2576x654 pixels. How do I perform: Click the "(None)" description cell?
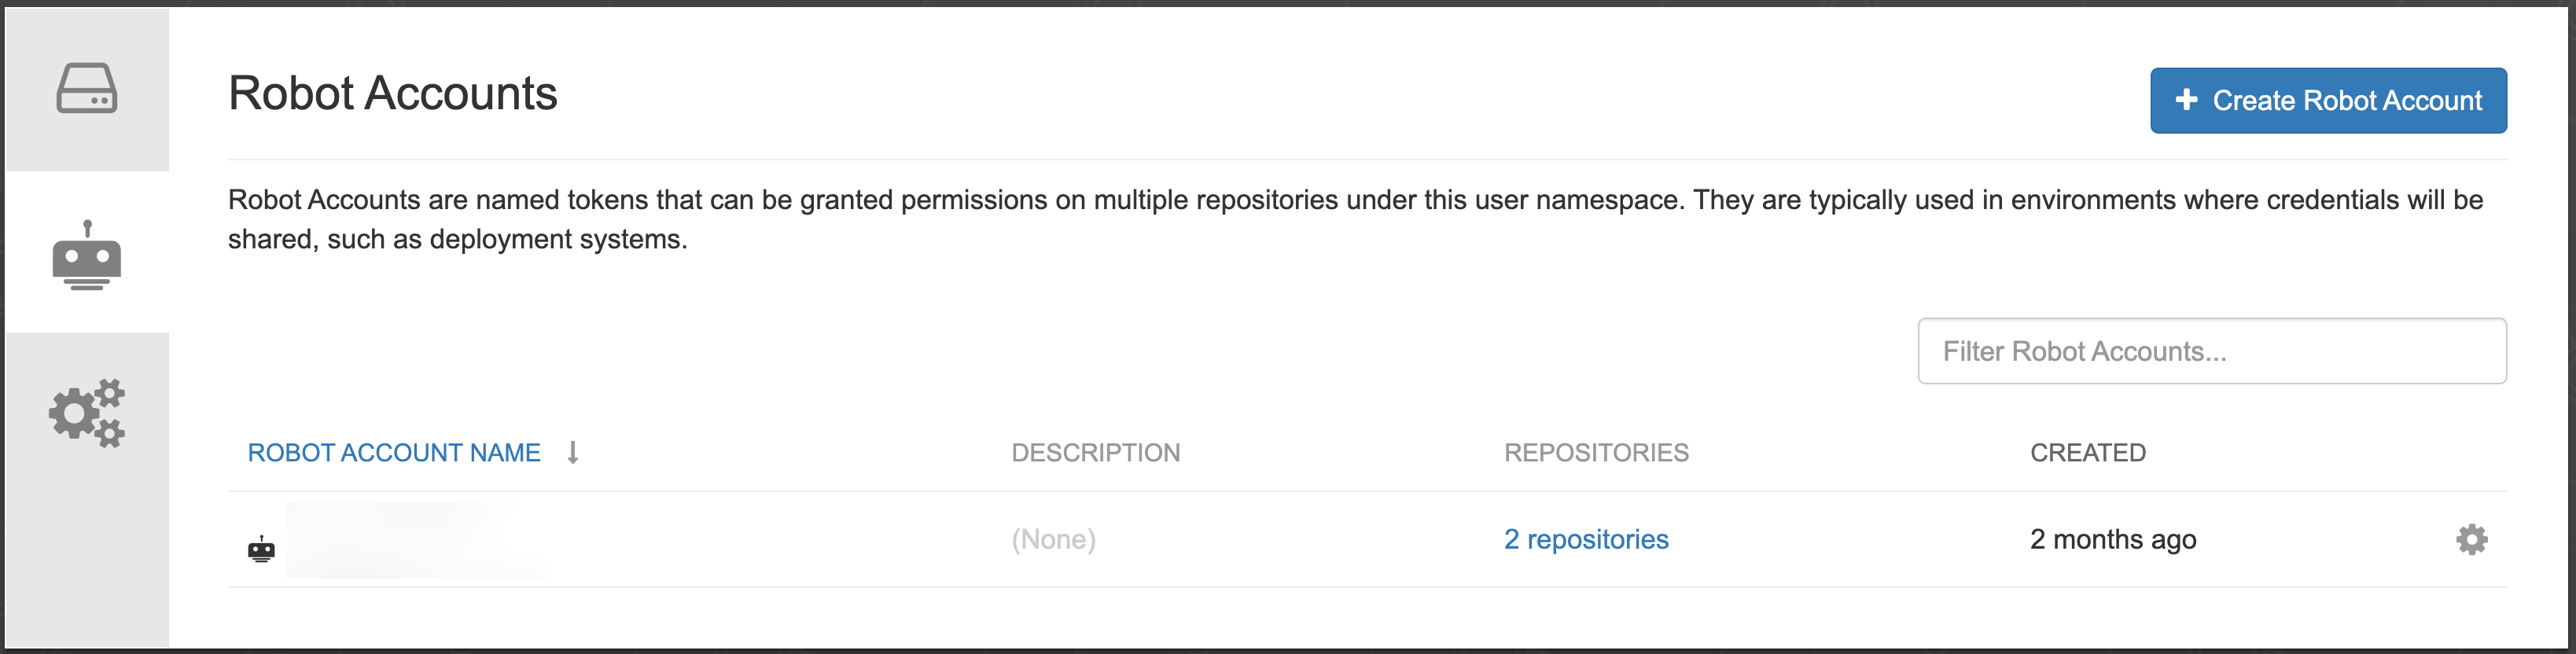1053,540
